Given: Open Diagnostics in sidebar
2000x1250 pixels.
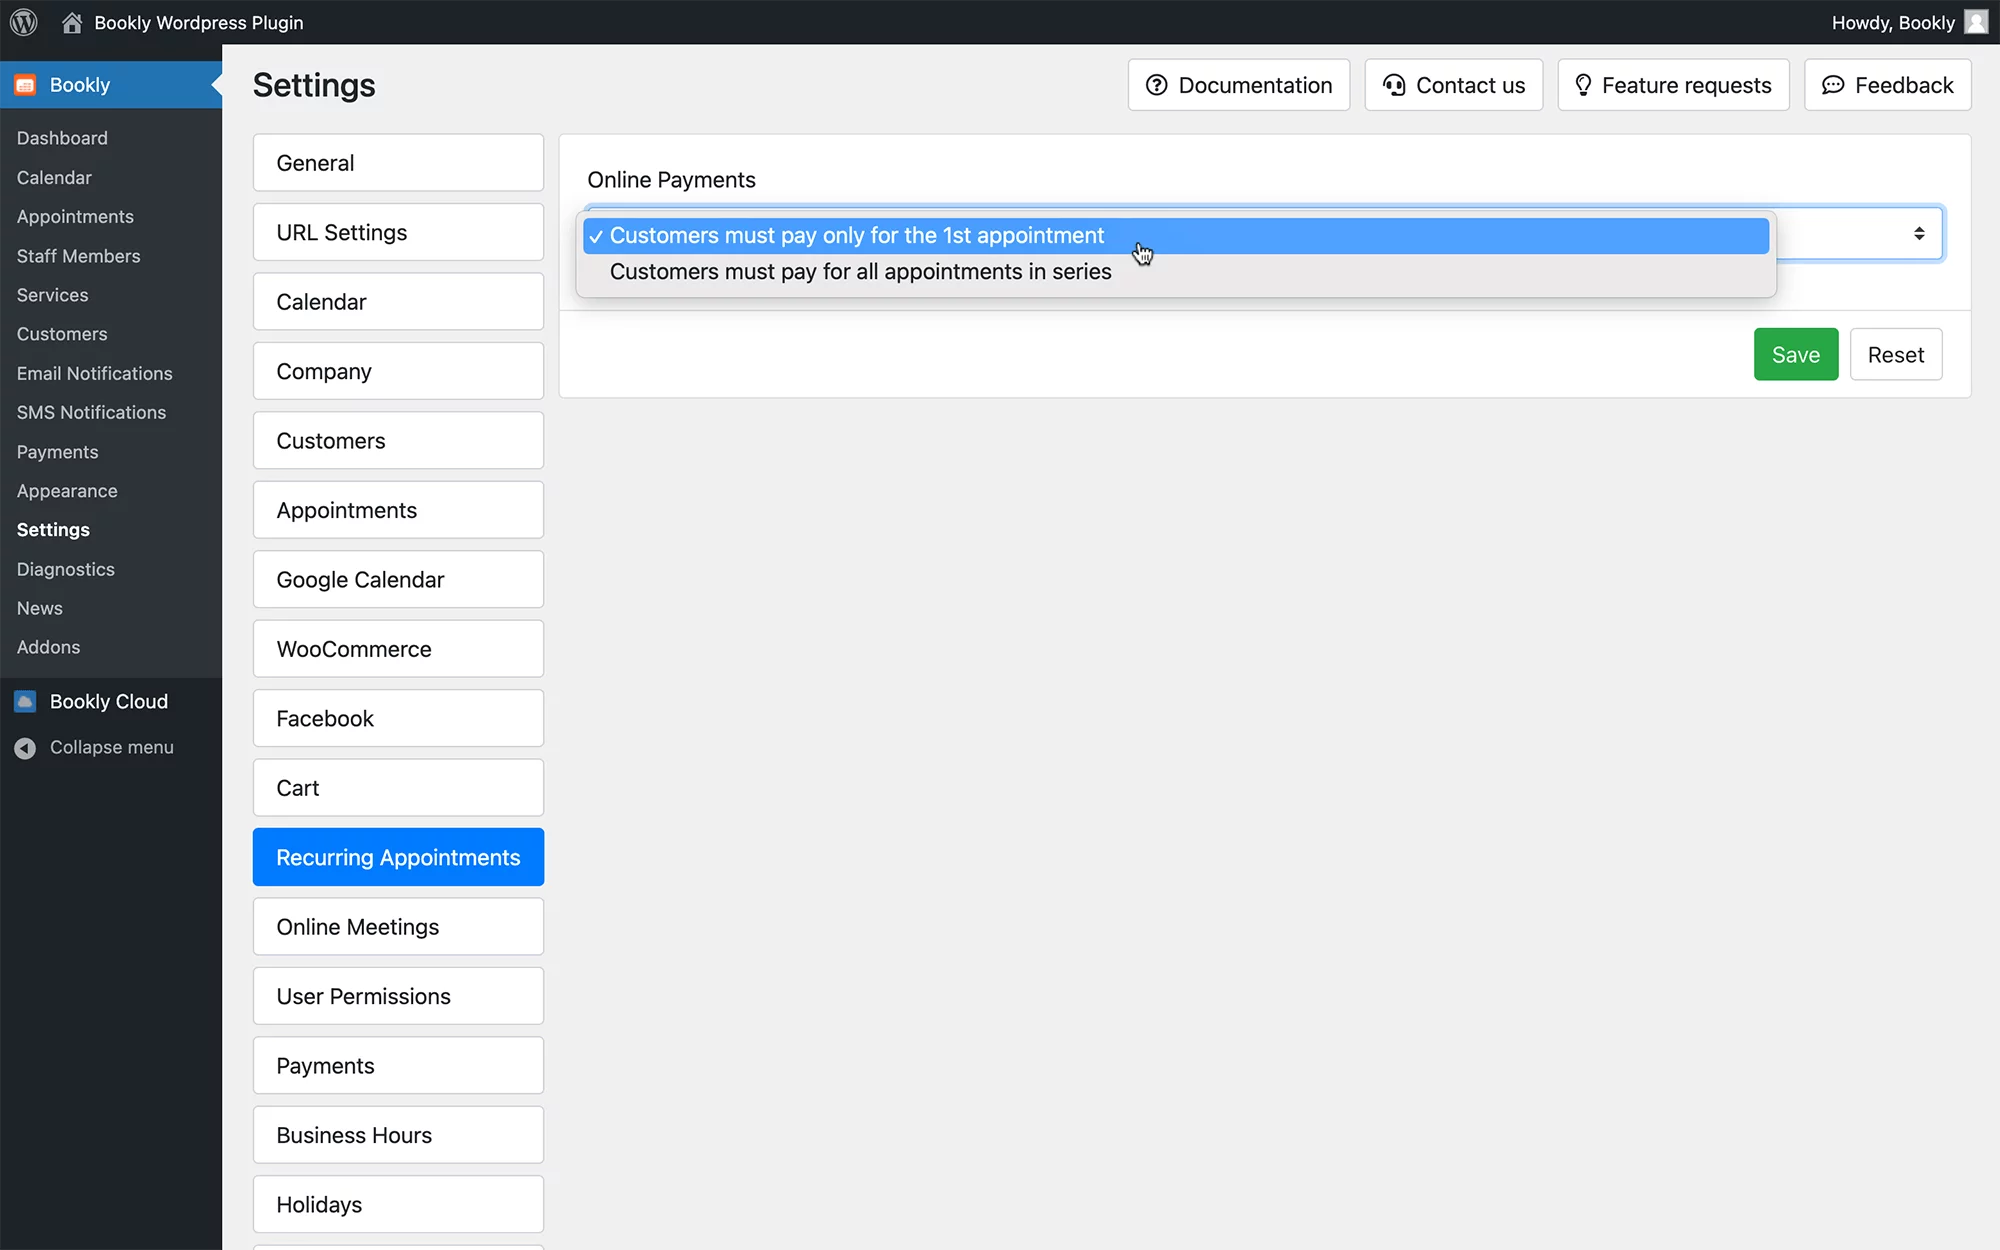Looking at the screenshot, I should pyautogui.click(x=65, y=569).
